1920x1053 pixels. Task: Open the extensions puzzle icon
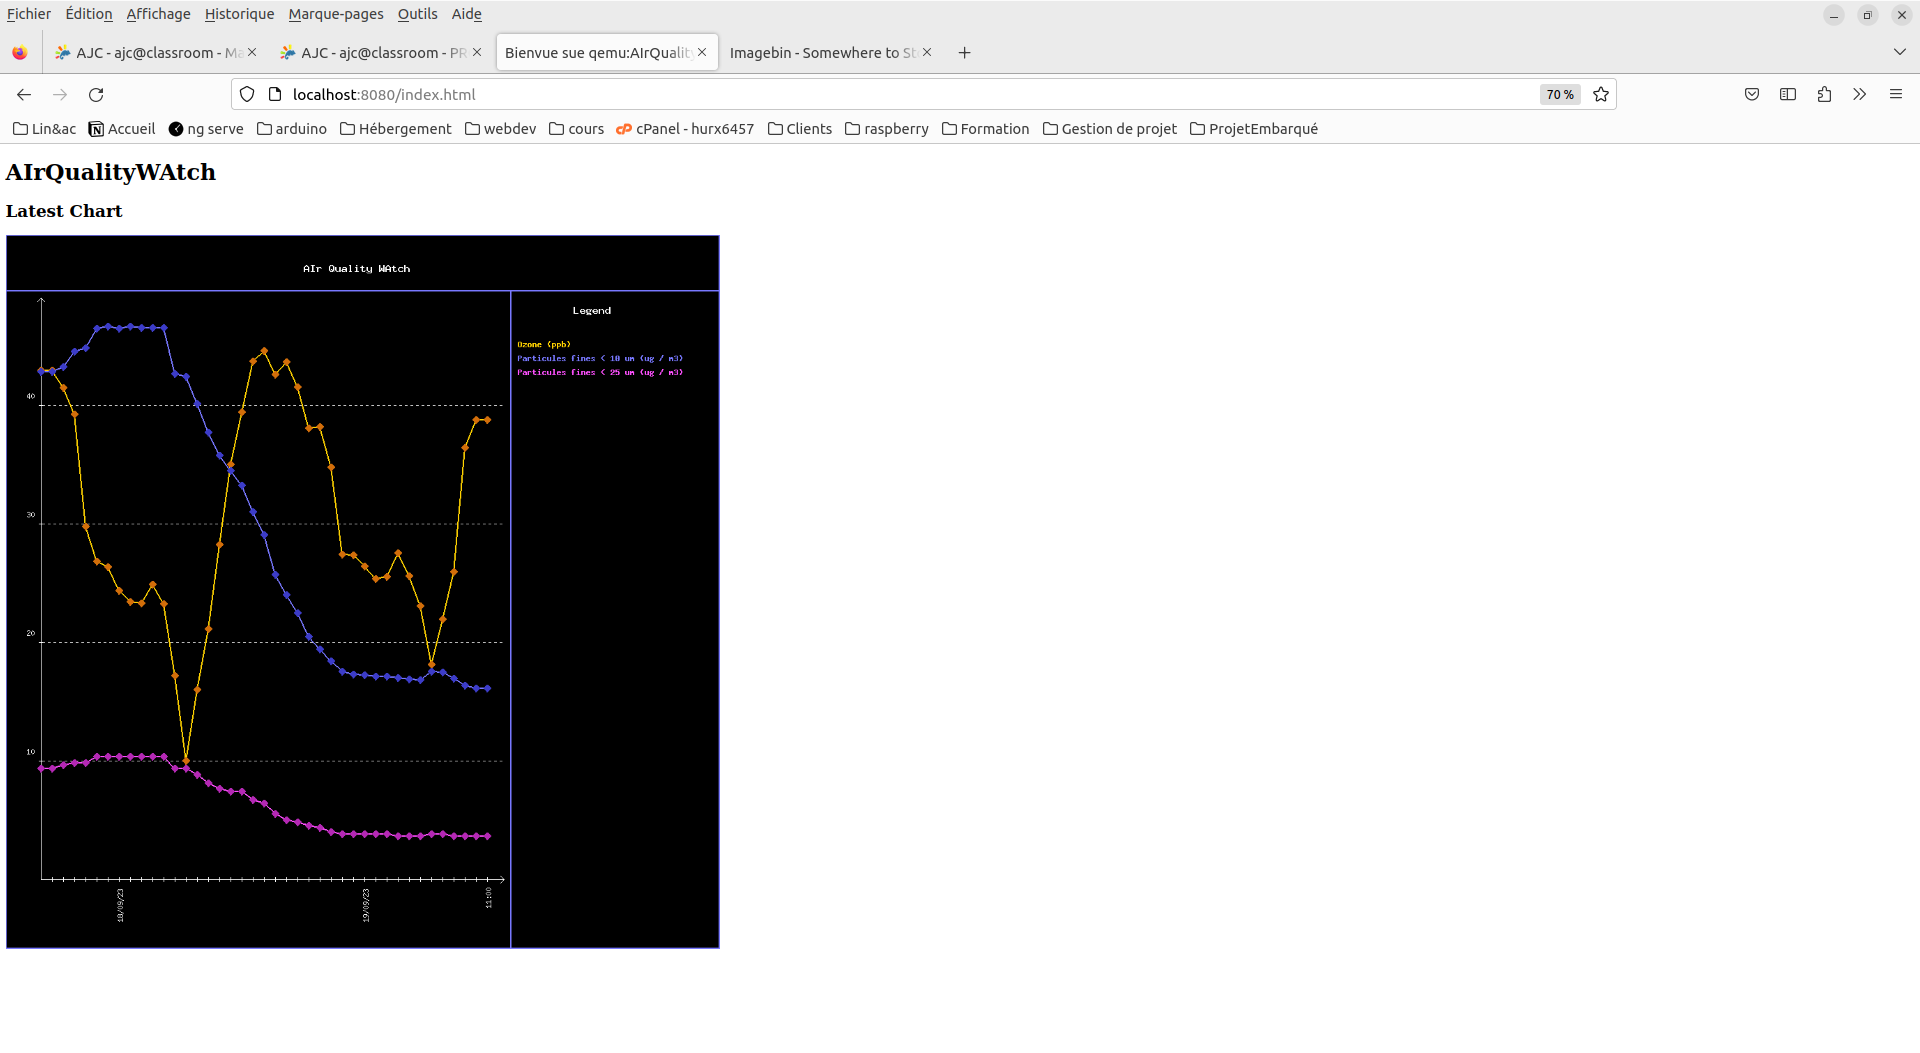1824,94
